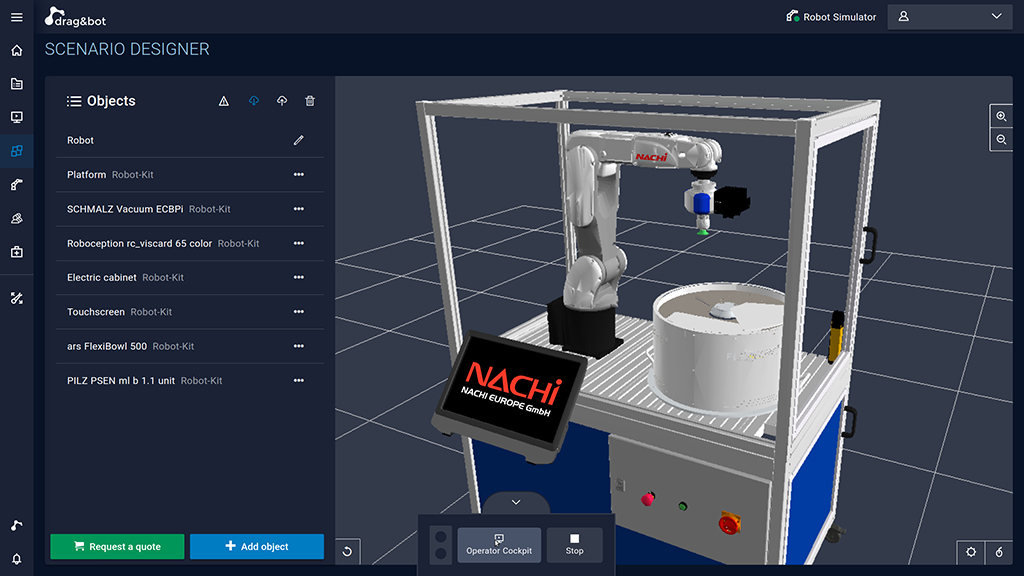Open the file manager sidebar icon
The image size is (1024, 576).
(17, 84)
